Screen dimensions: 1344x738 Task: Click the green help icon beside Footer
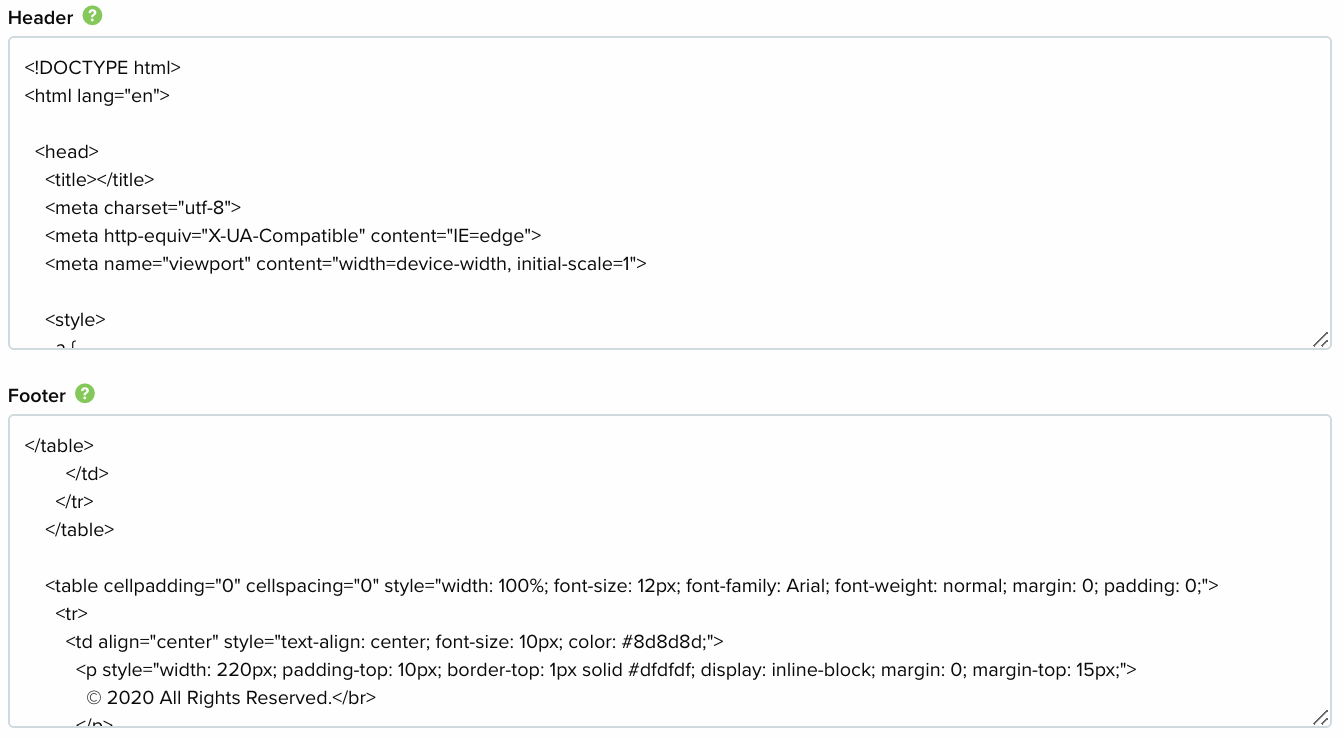[x=85, y=394]
